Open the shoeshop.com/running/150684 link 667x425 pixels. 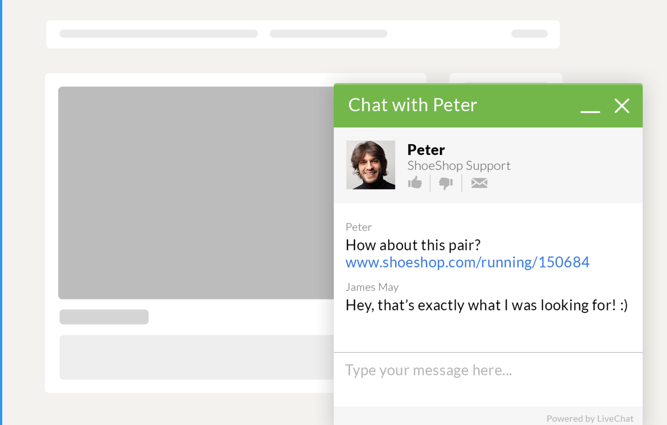click(x=467, y=262)
